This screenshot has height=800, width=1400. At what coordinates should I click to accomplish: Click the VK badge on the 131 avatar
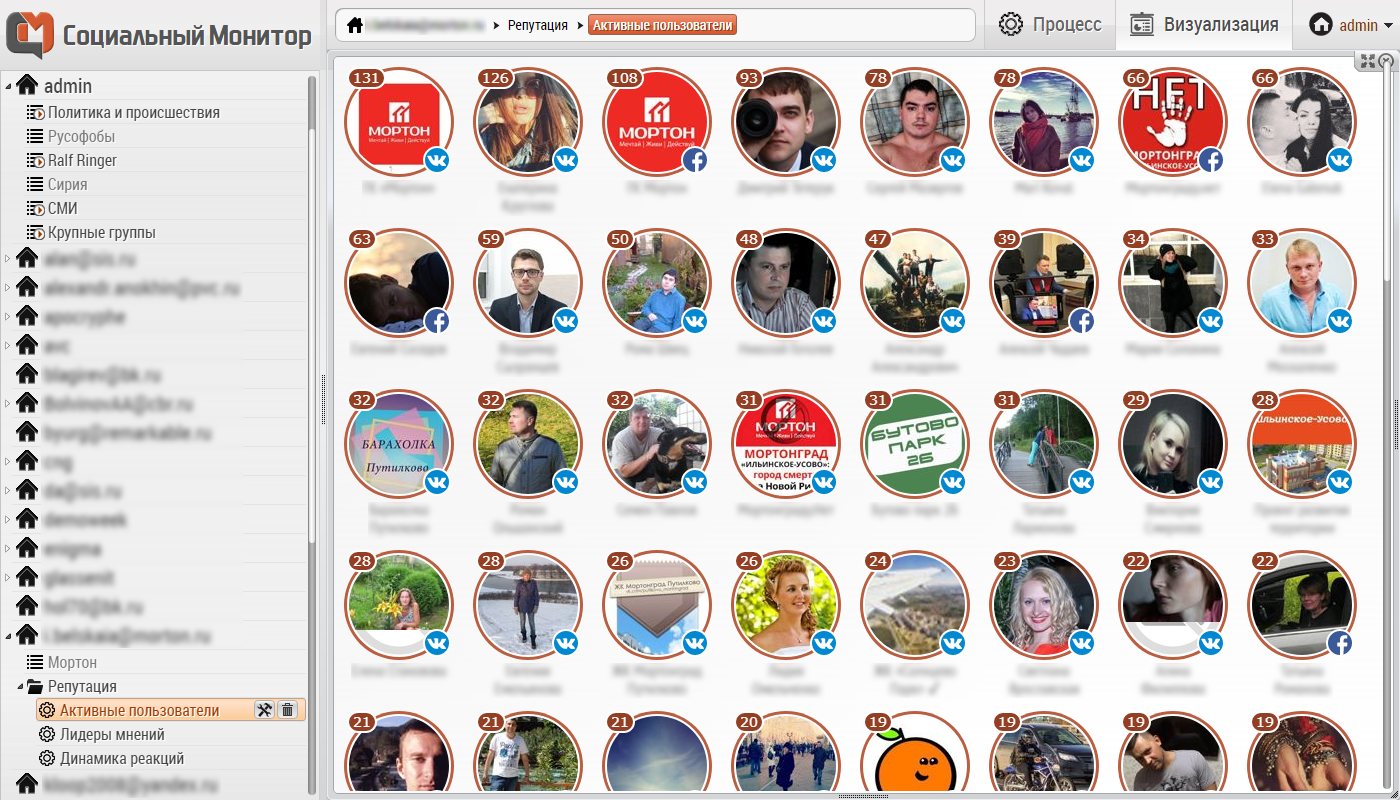point(437,159)
